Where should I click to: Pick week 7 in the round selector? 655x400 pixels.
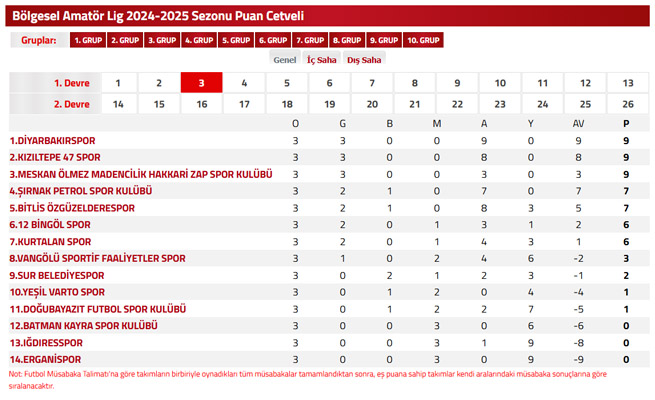[x=372, y=83]
